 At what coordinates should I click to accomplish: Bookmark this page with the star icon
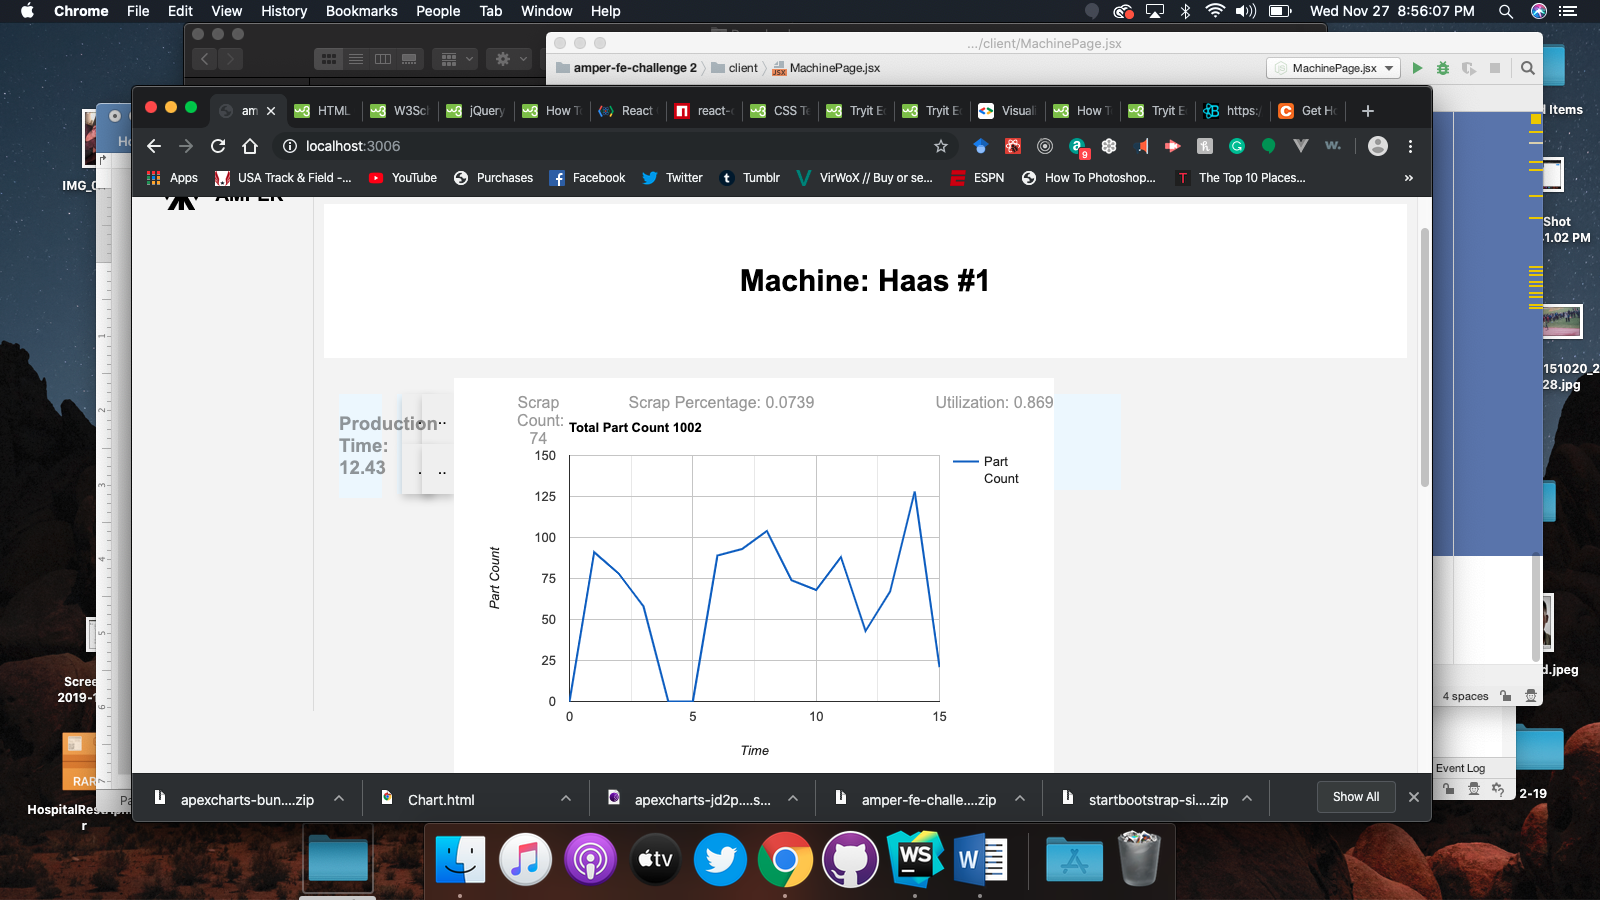(x=941, y=146)
